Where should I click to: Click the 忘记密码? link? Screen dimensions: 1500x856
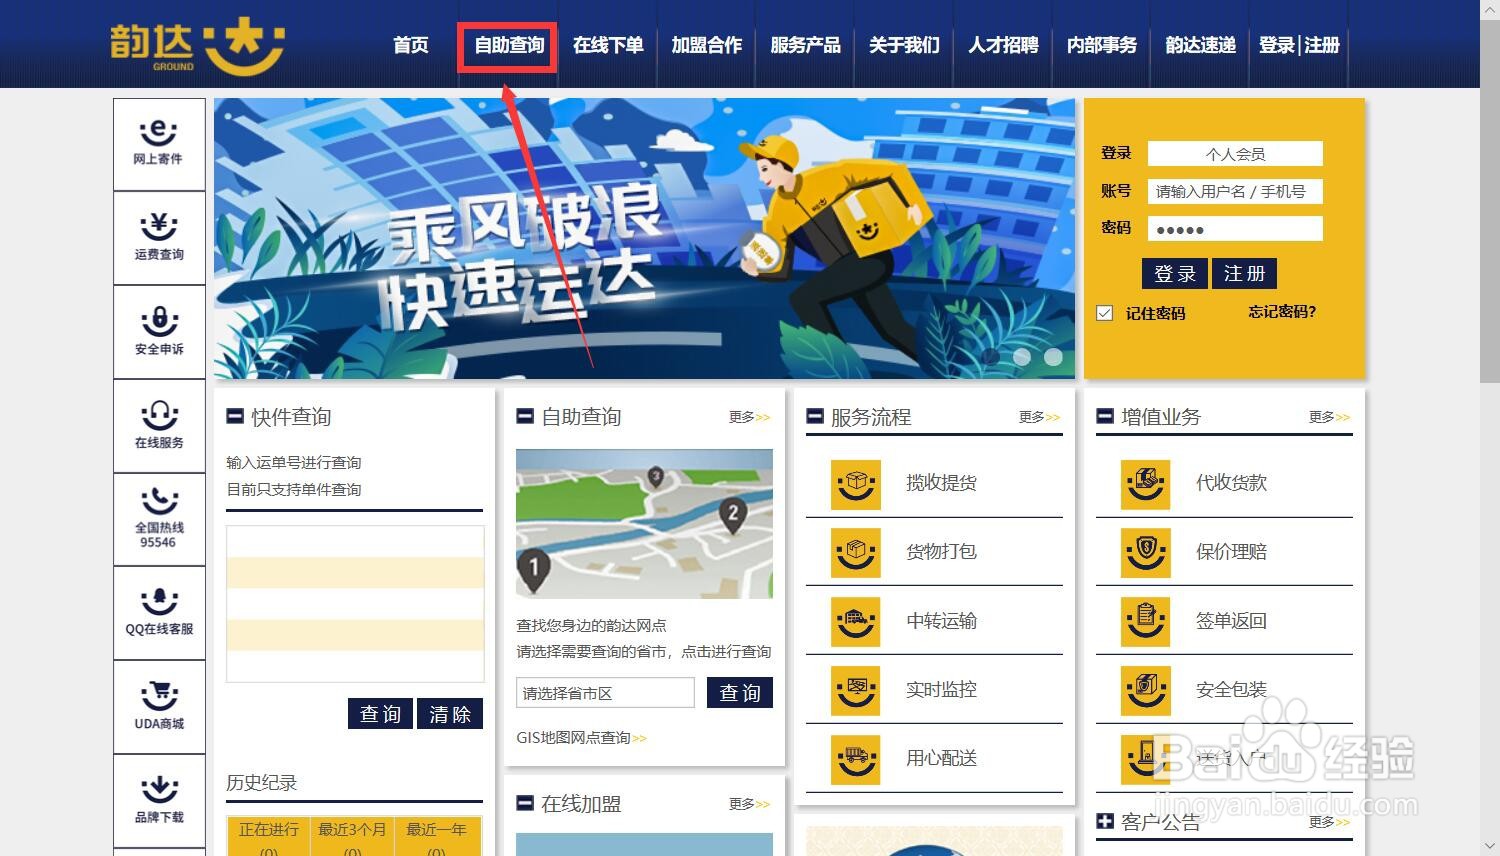click(1282, 312)
